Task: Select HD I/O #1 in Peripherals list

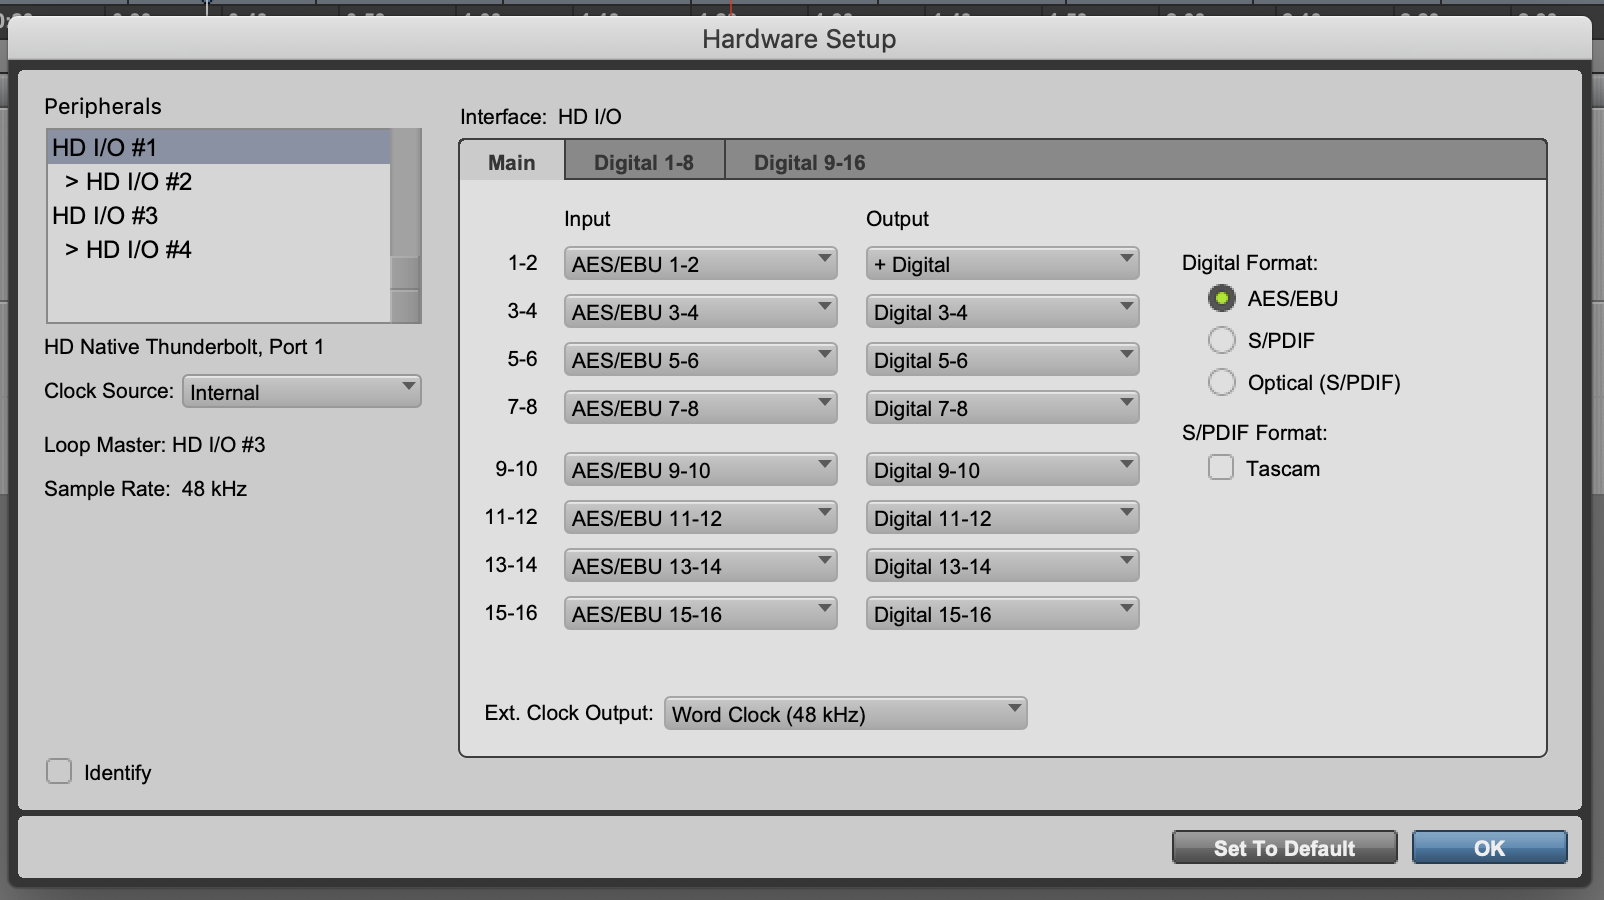Action: (218, 147)
